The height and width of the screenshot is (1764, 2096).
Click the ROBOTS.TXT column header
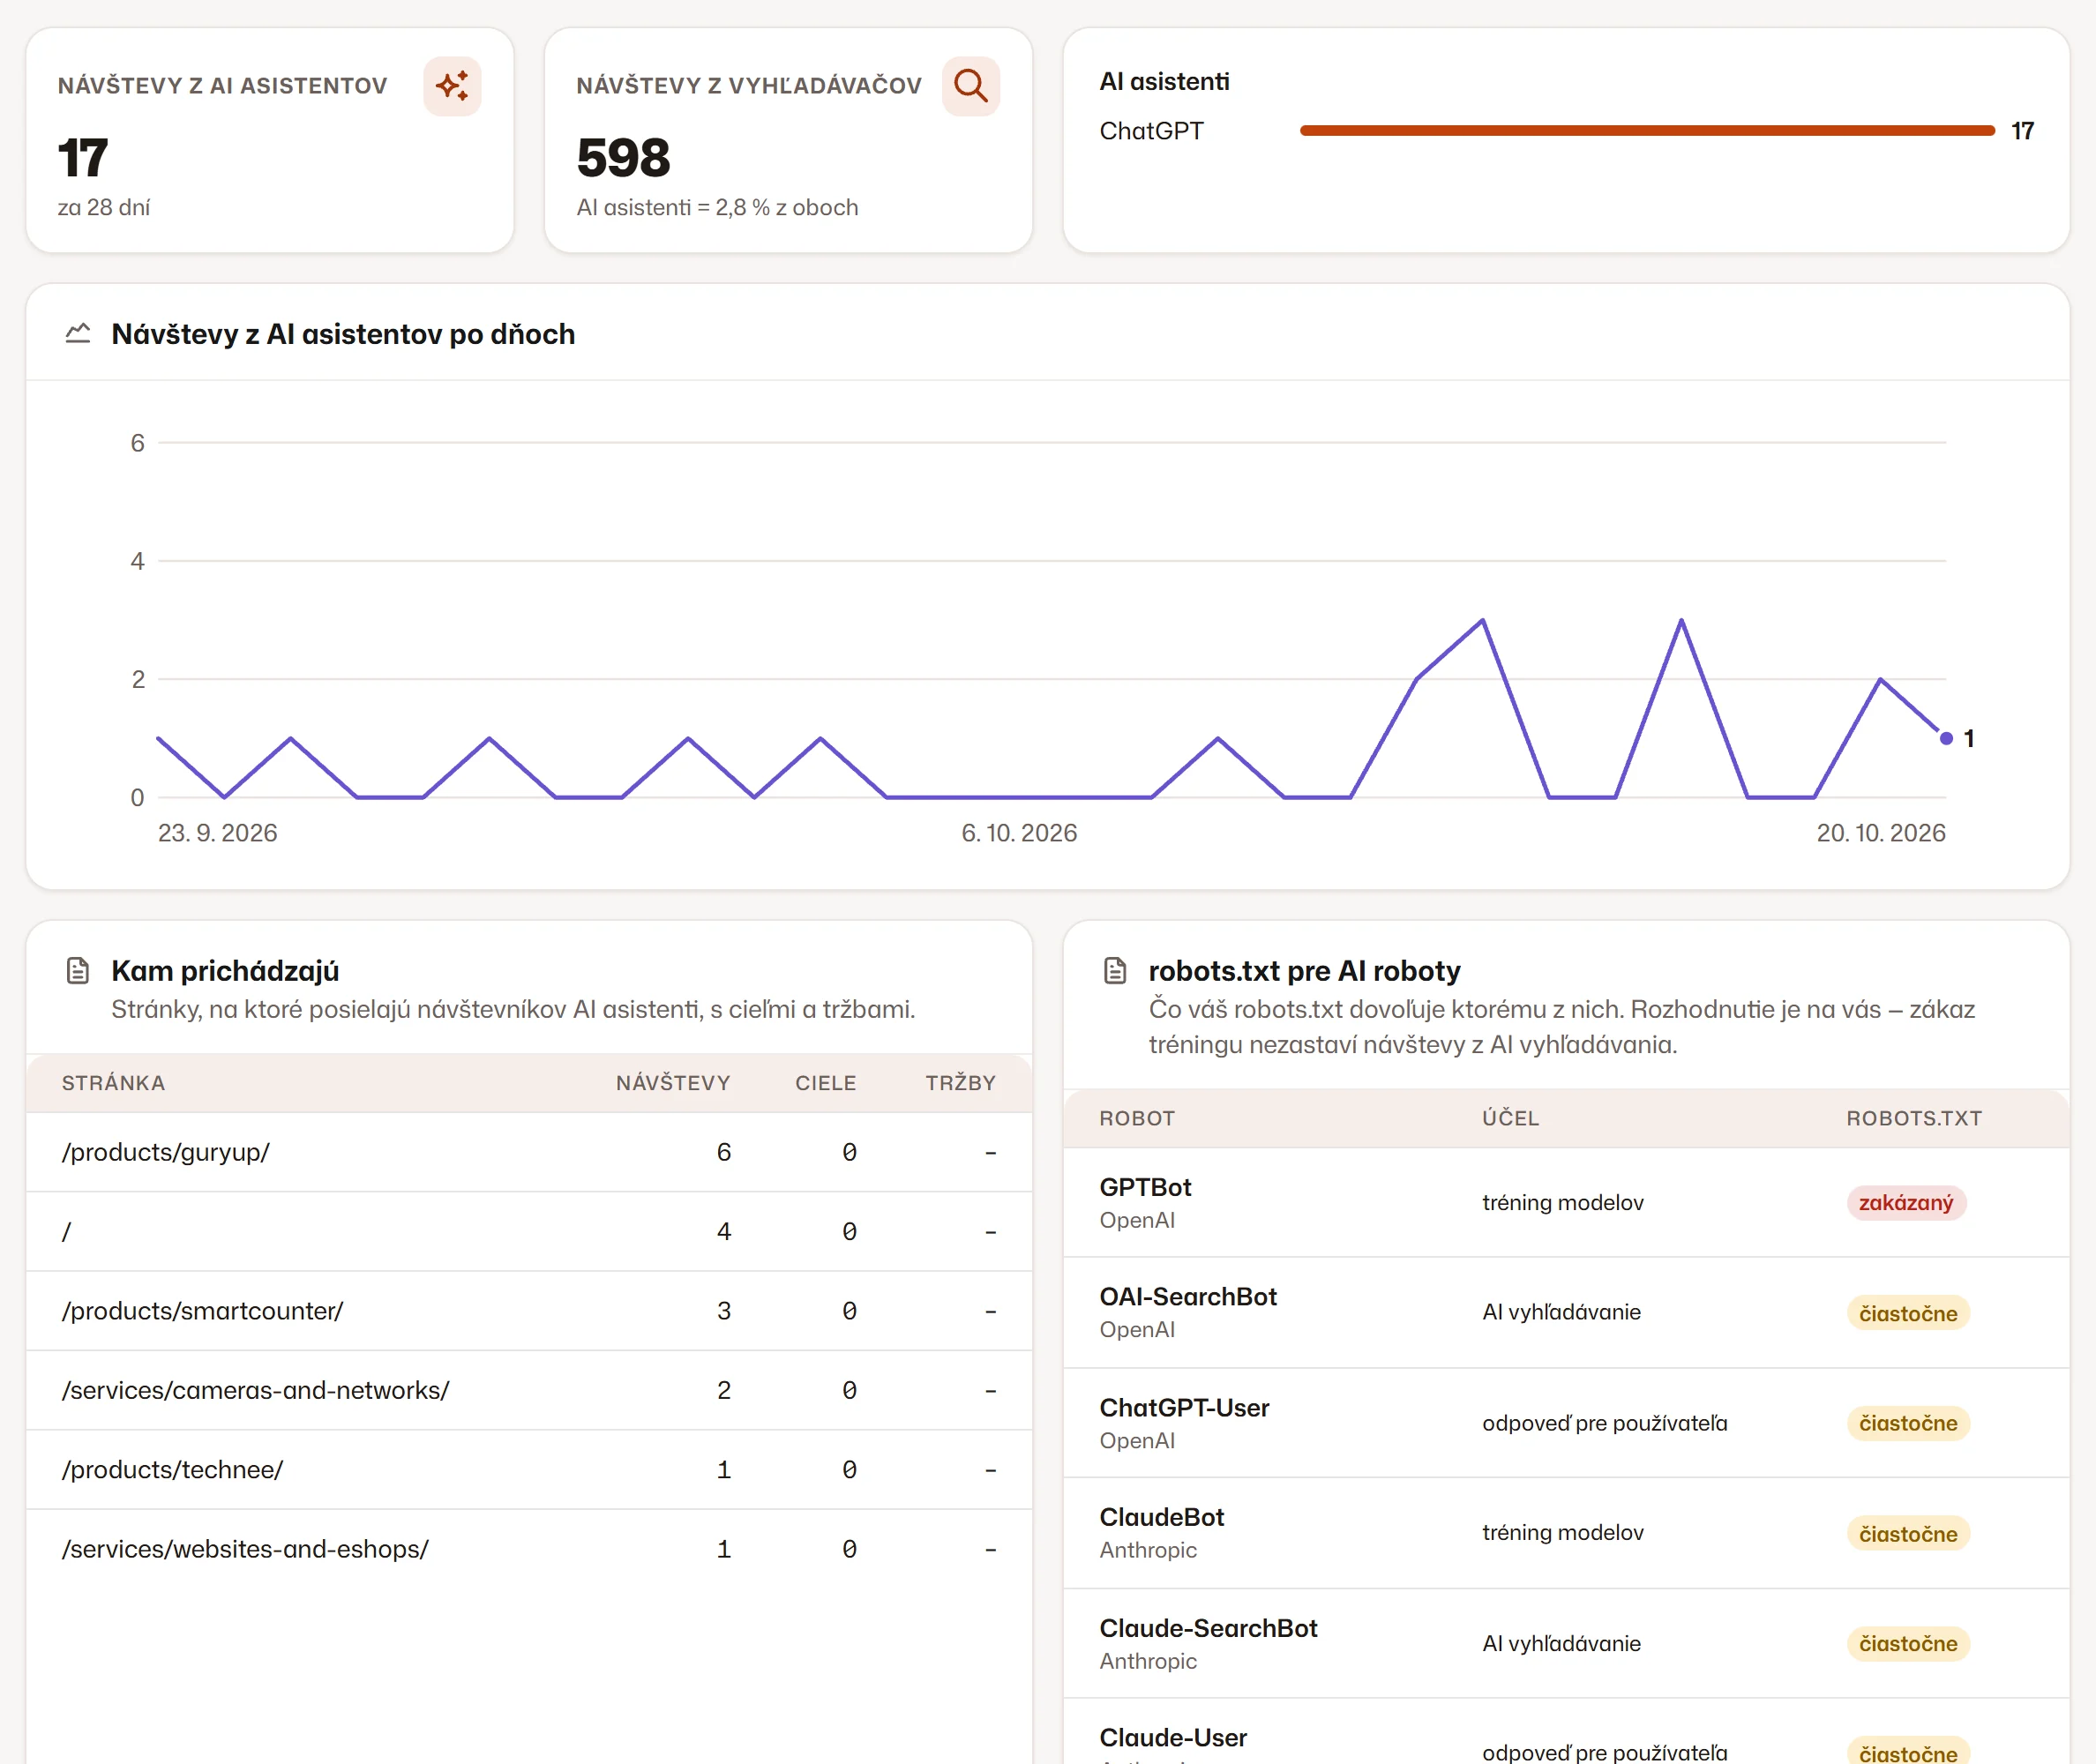coord(1914,1119)
